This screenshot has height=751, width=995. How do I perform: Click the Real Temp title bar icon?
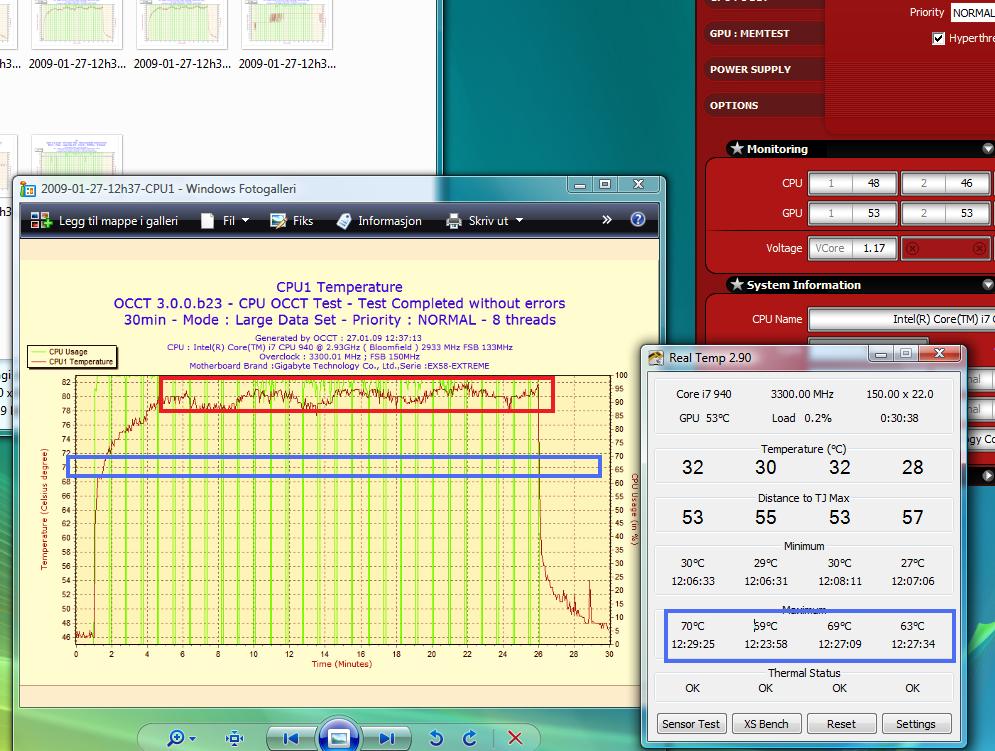pos(656,357)
